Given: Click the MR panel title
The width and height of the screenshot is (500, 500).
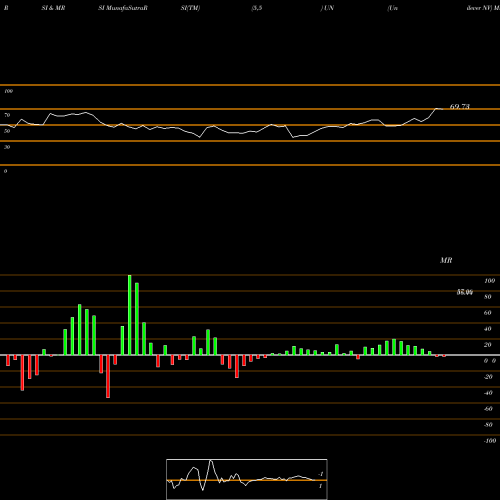Looking at the screenshot, I should click(446, 260).
